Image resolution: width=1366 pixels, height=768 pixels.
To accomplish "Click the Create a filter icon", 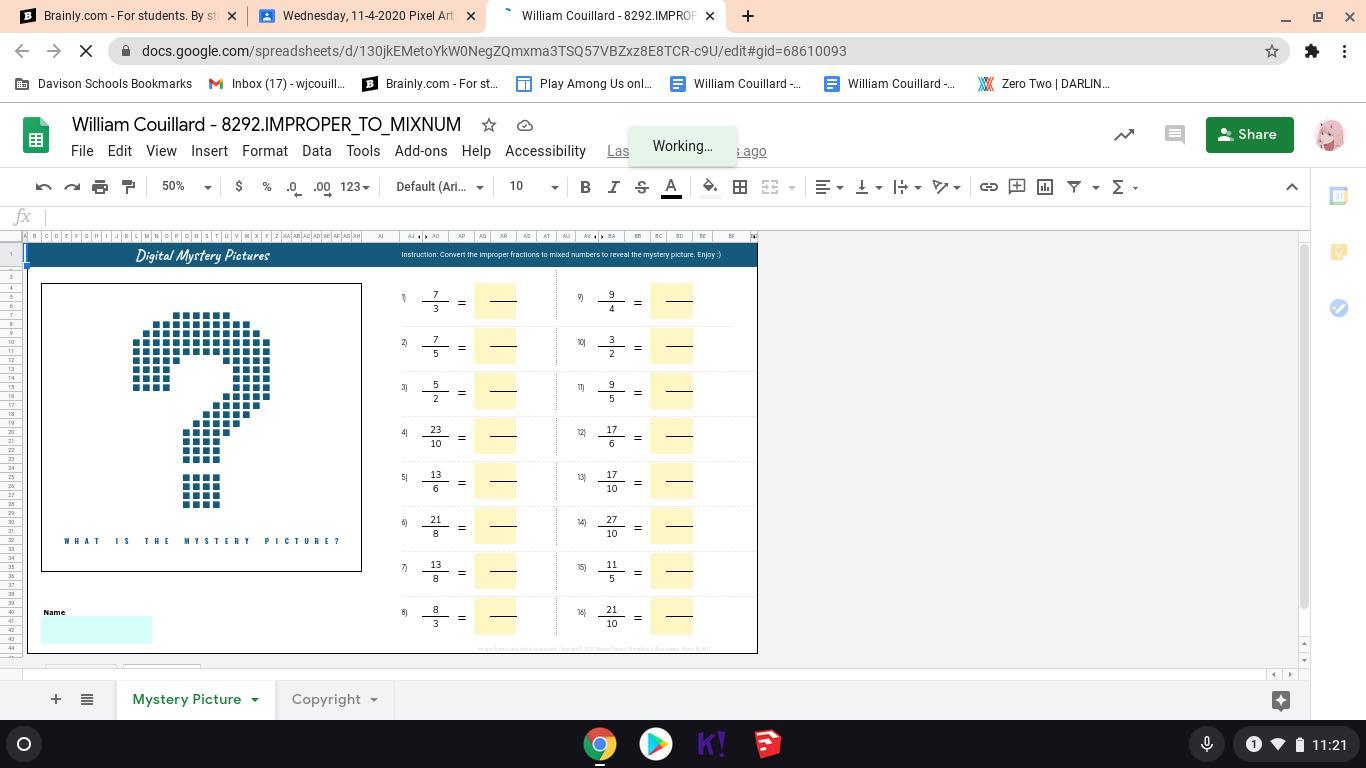I will point(1073,187).
